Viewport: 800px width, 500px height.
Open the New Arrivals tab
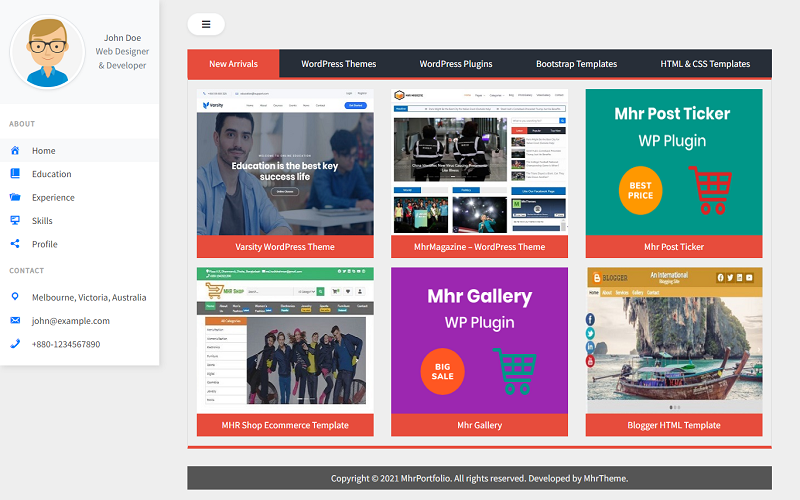click(x=233, y=64)
